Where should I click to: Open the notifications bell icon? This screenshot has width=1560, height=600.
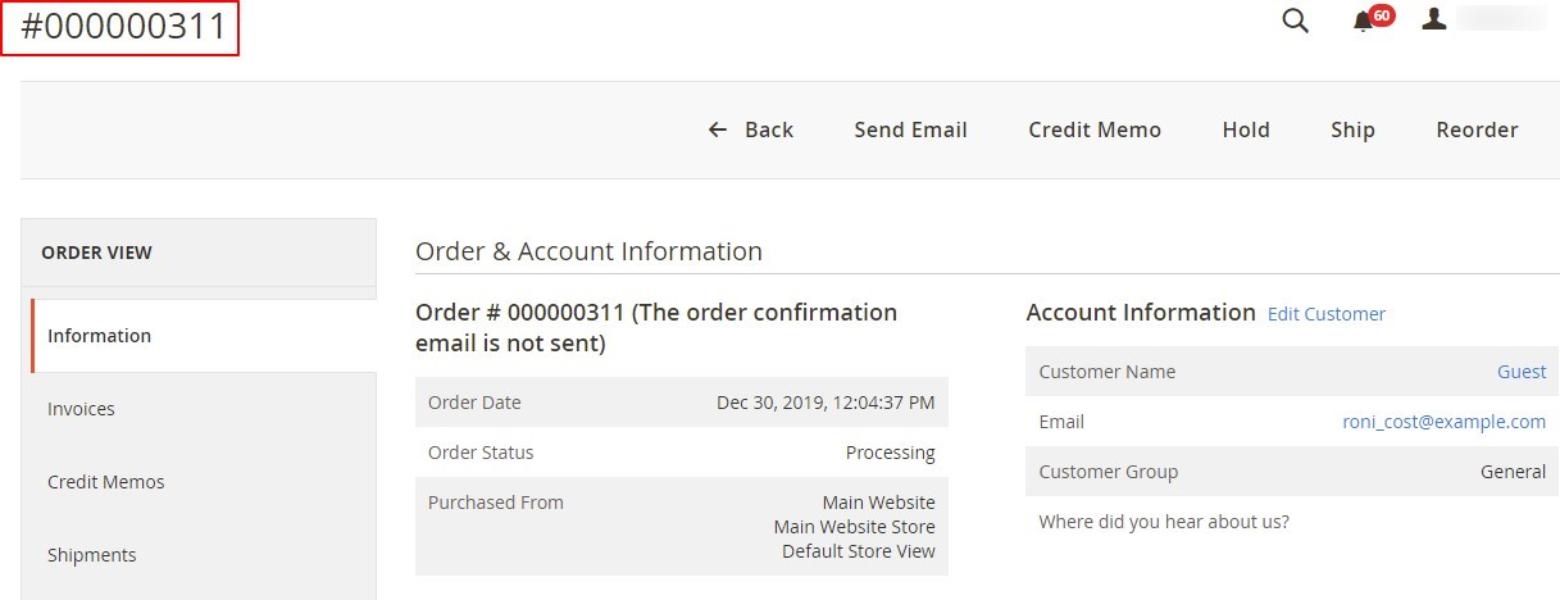click(x=1360, y=22)
